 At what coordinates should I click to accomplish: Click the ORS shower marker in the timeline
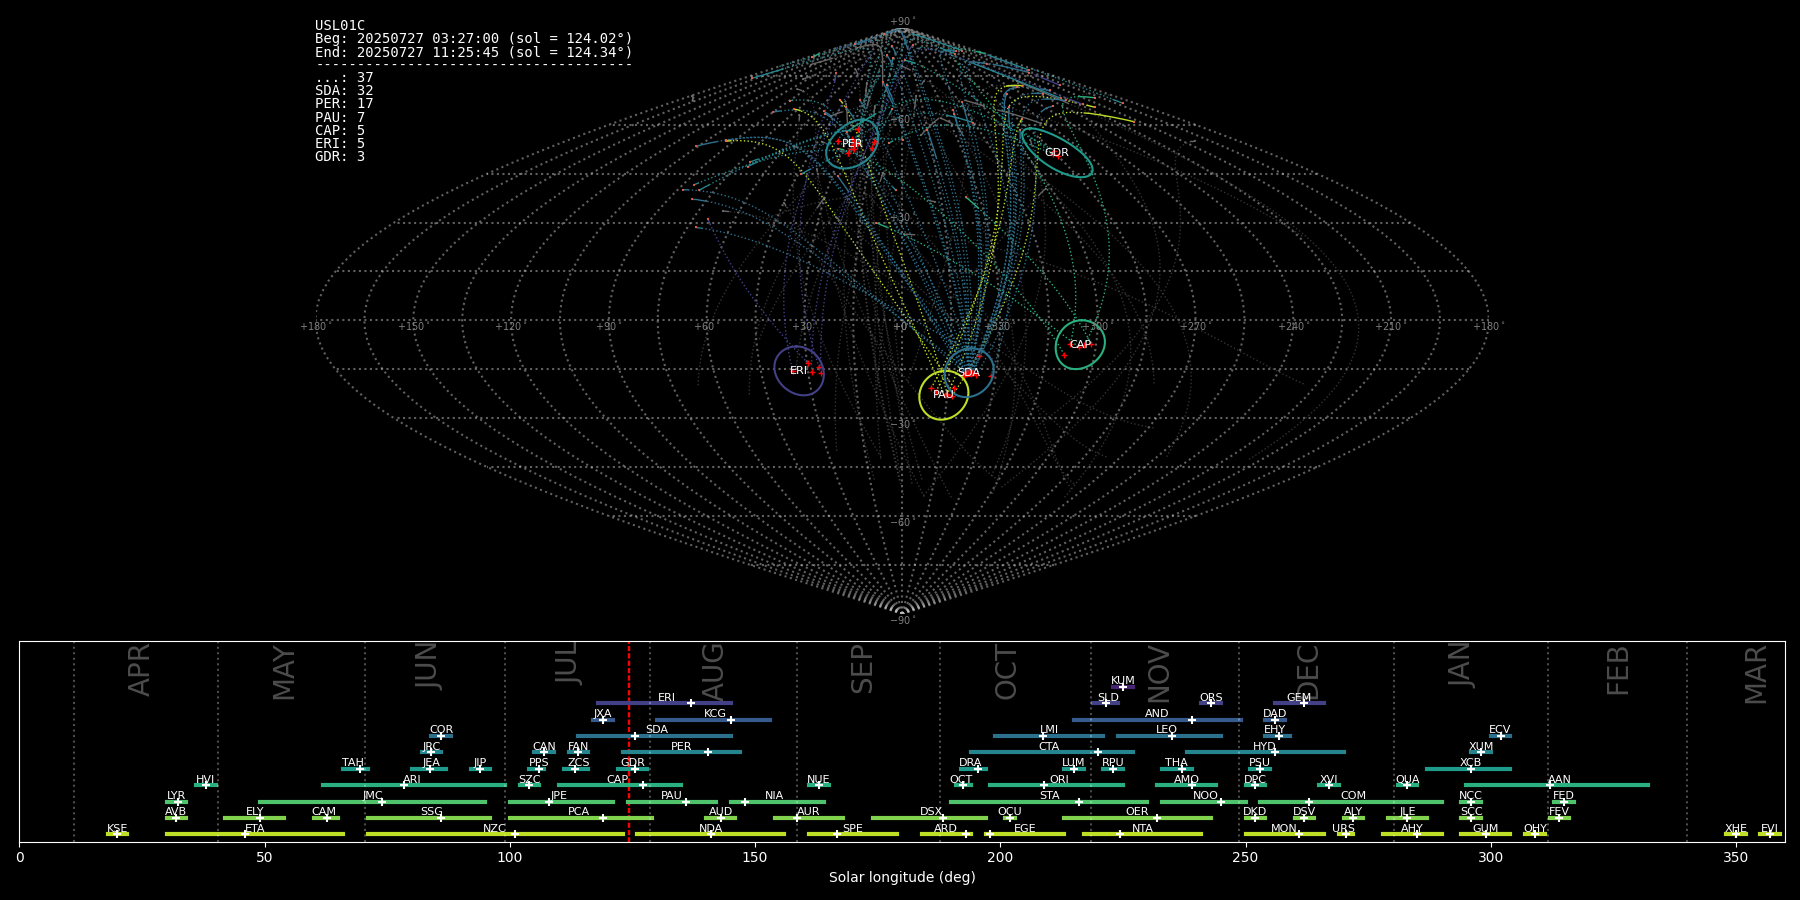click(1211, 703)
